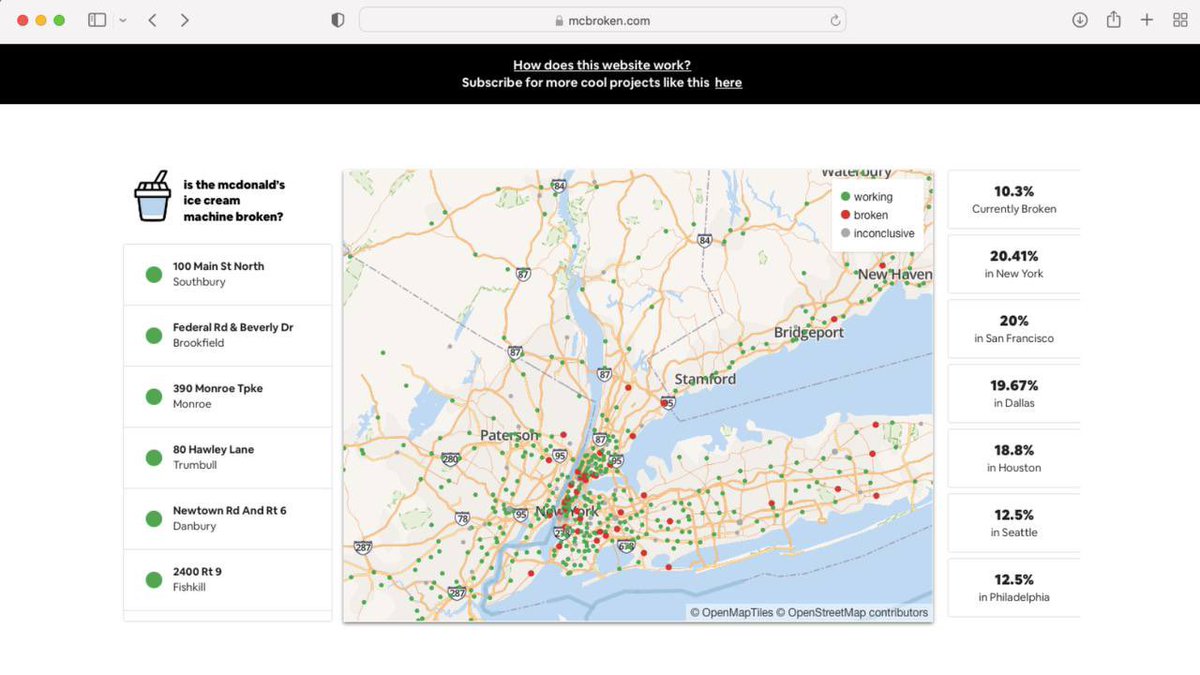Click the Paterson label on map

click(509, 435)
